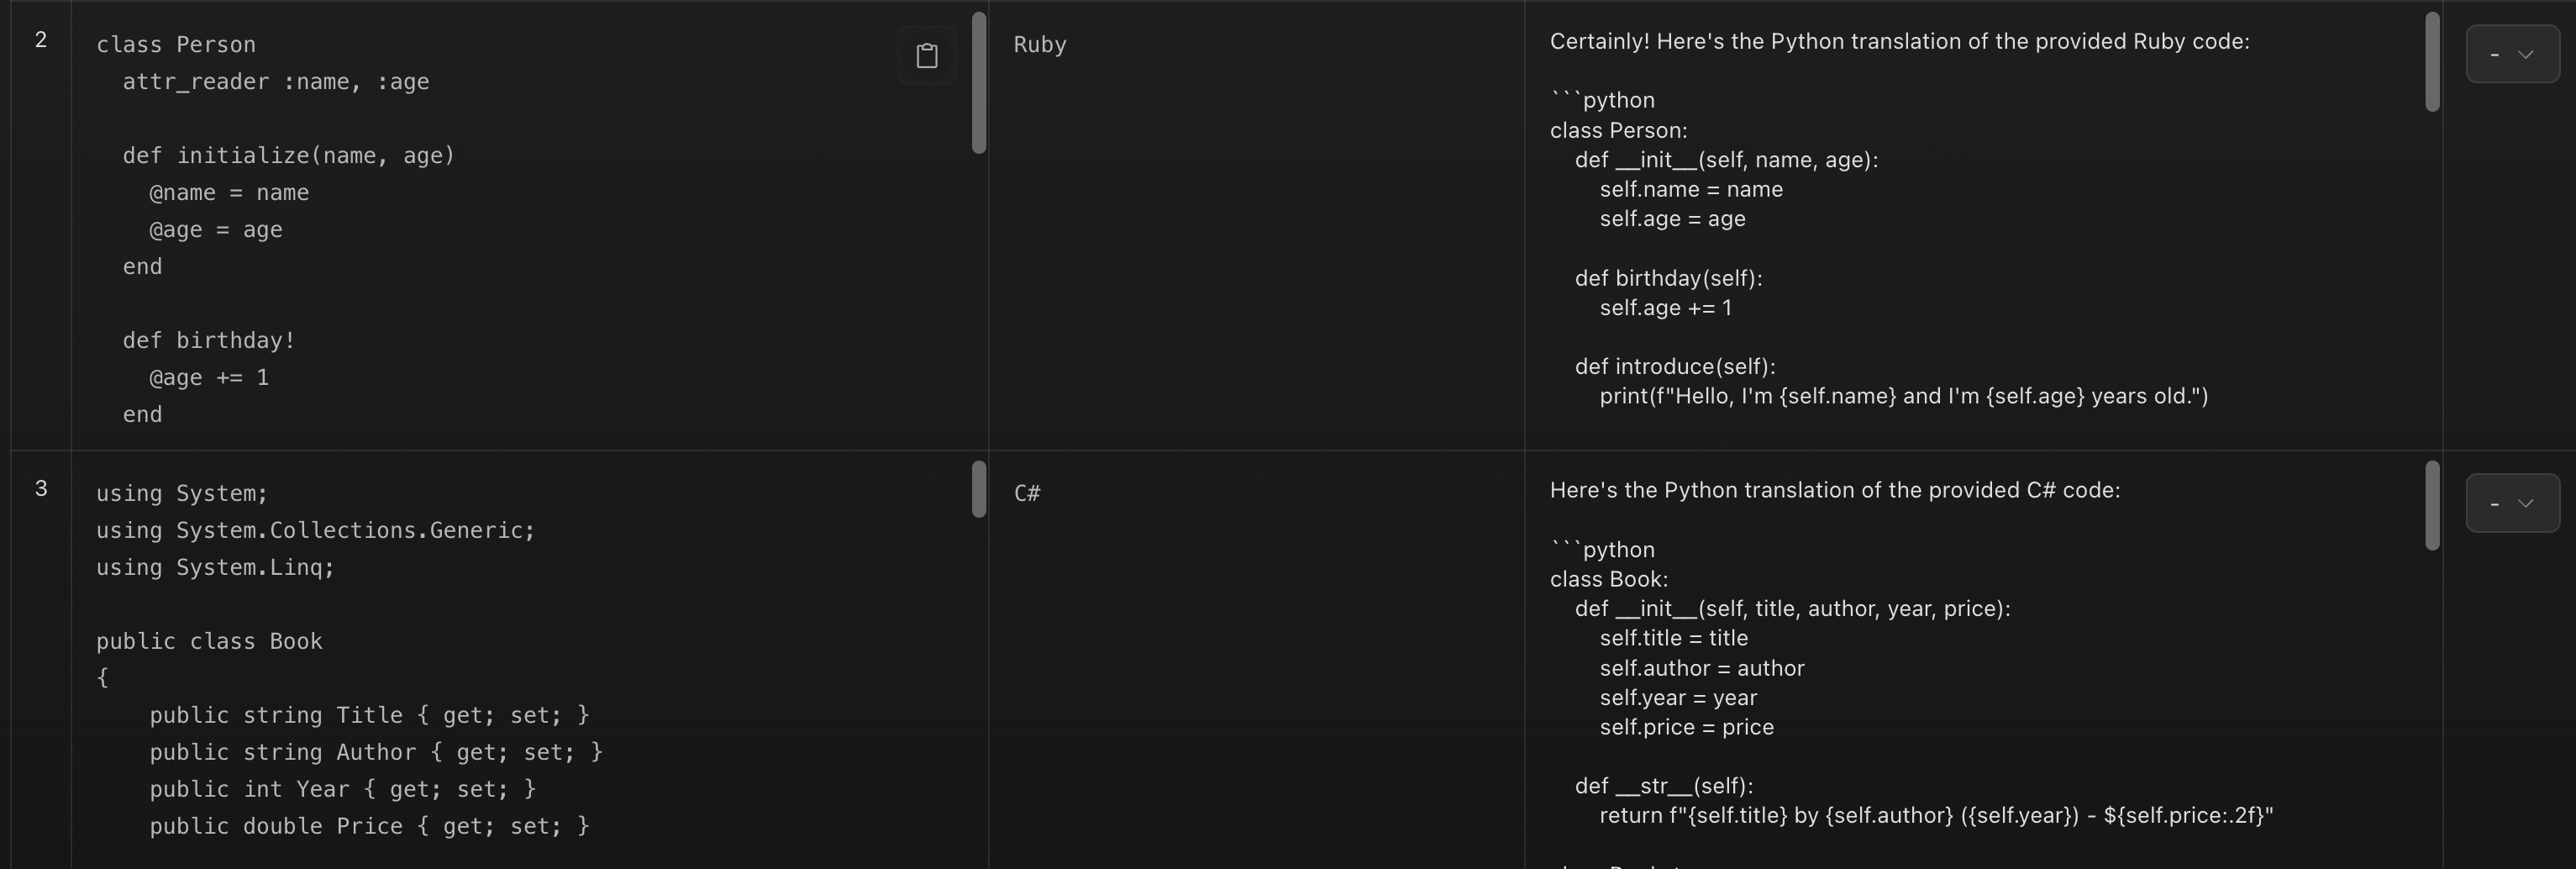Copy the Ruby Person class code with clipboard icon
The height and width of the screenshot is (869, 2576).
[x=926, y=56]
